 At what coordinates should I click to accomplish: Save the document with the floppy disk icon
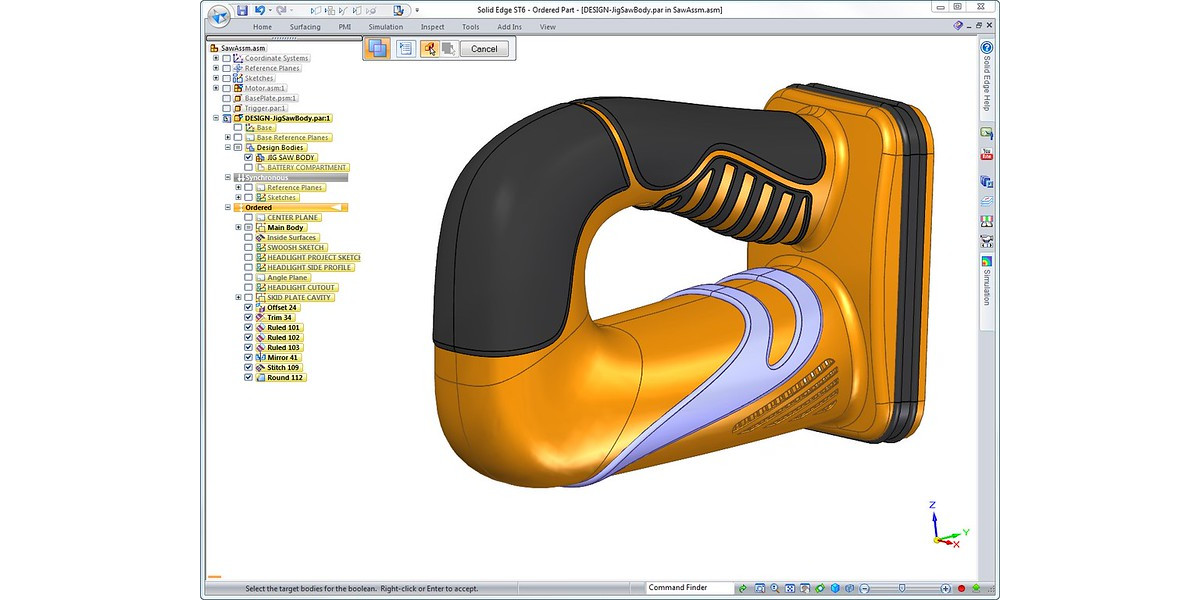(242, 10)
